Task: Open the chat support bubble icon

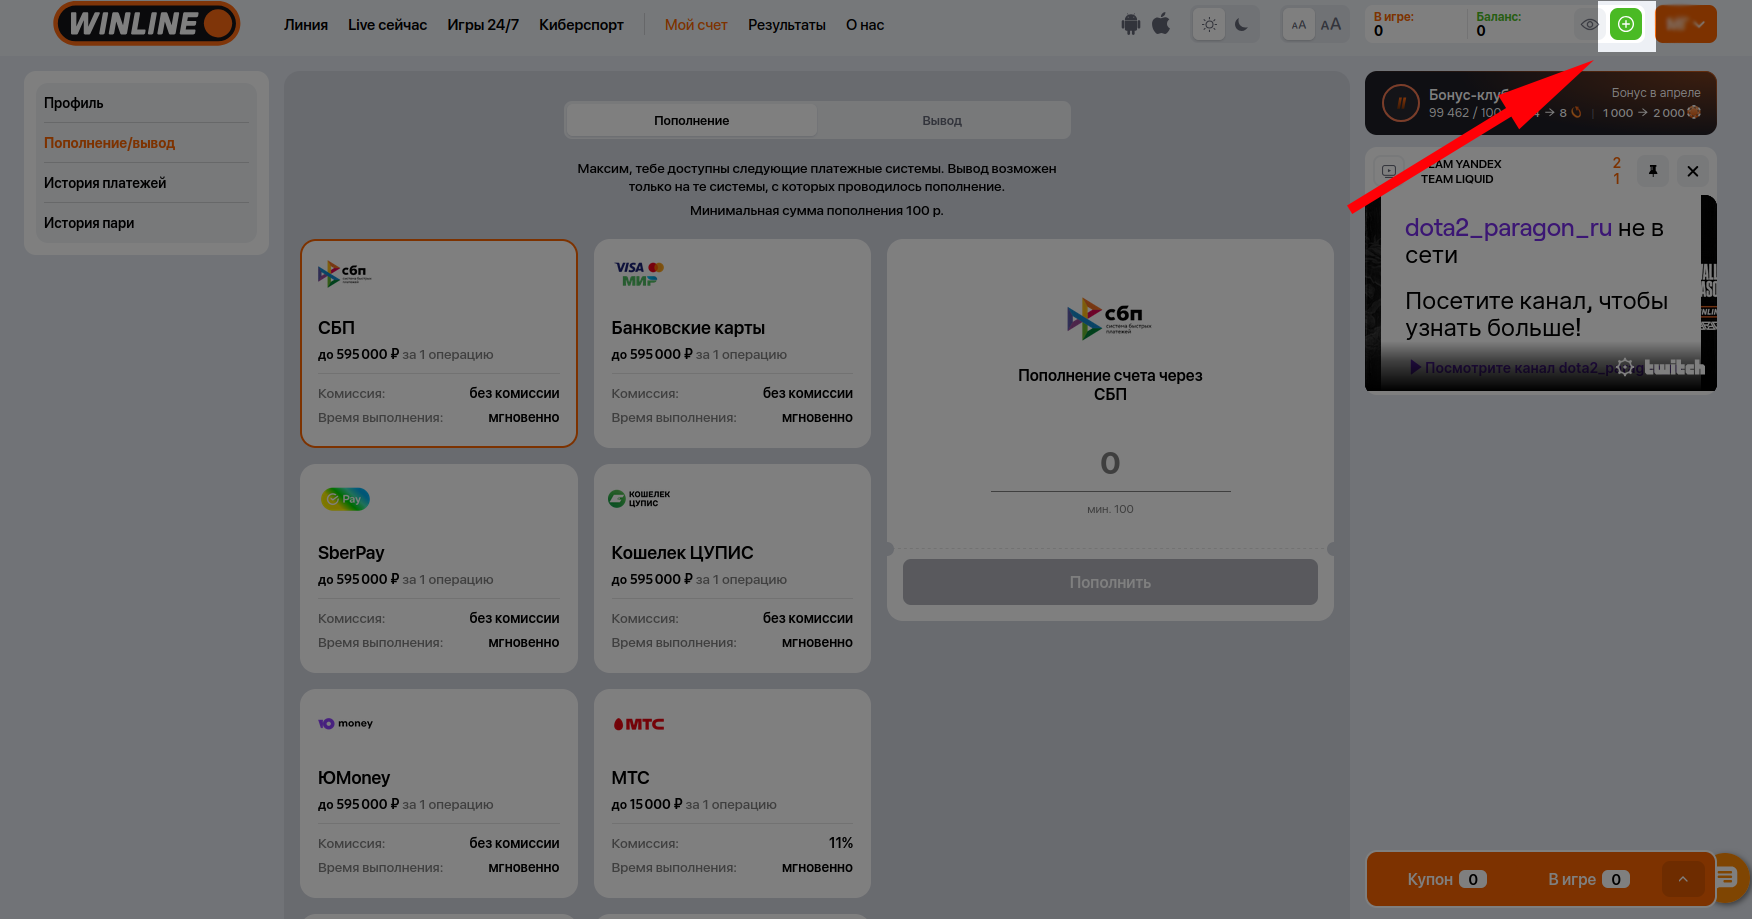Action: click(x=1727, y=877)
